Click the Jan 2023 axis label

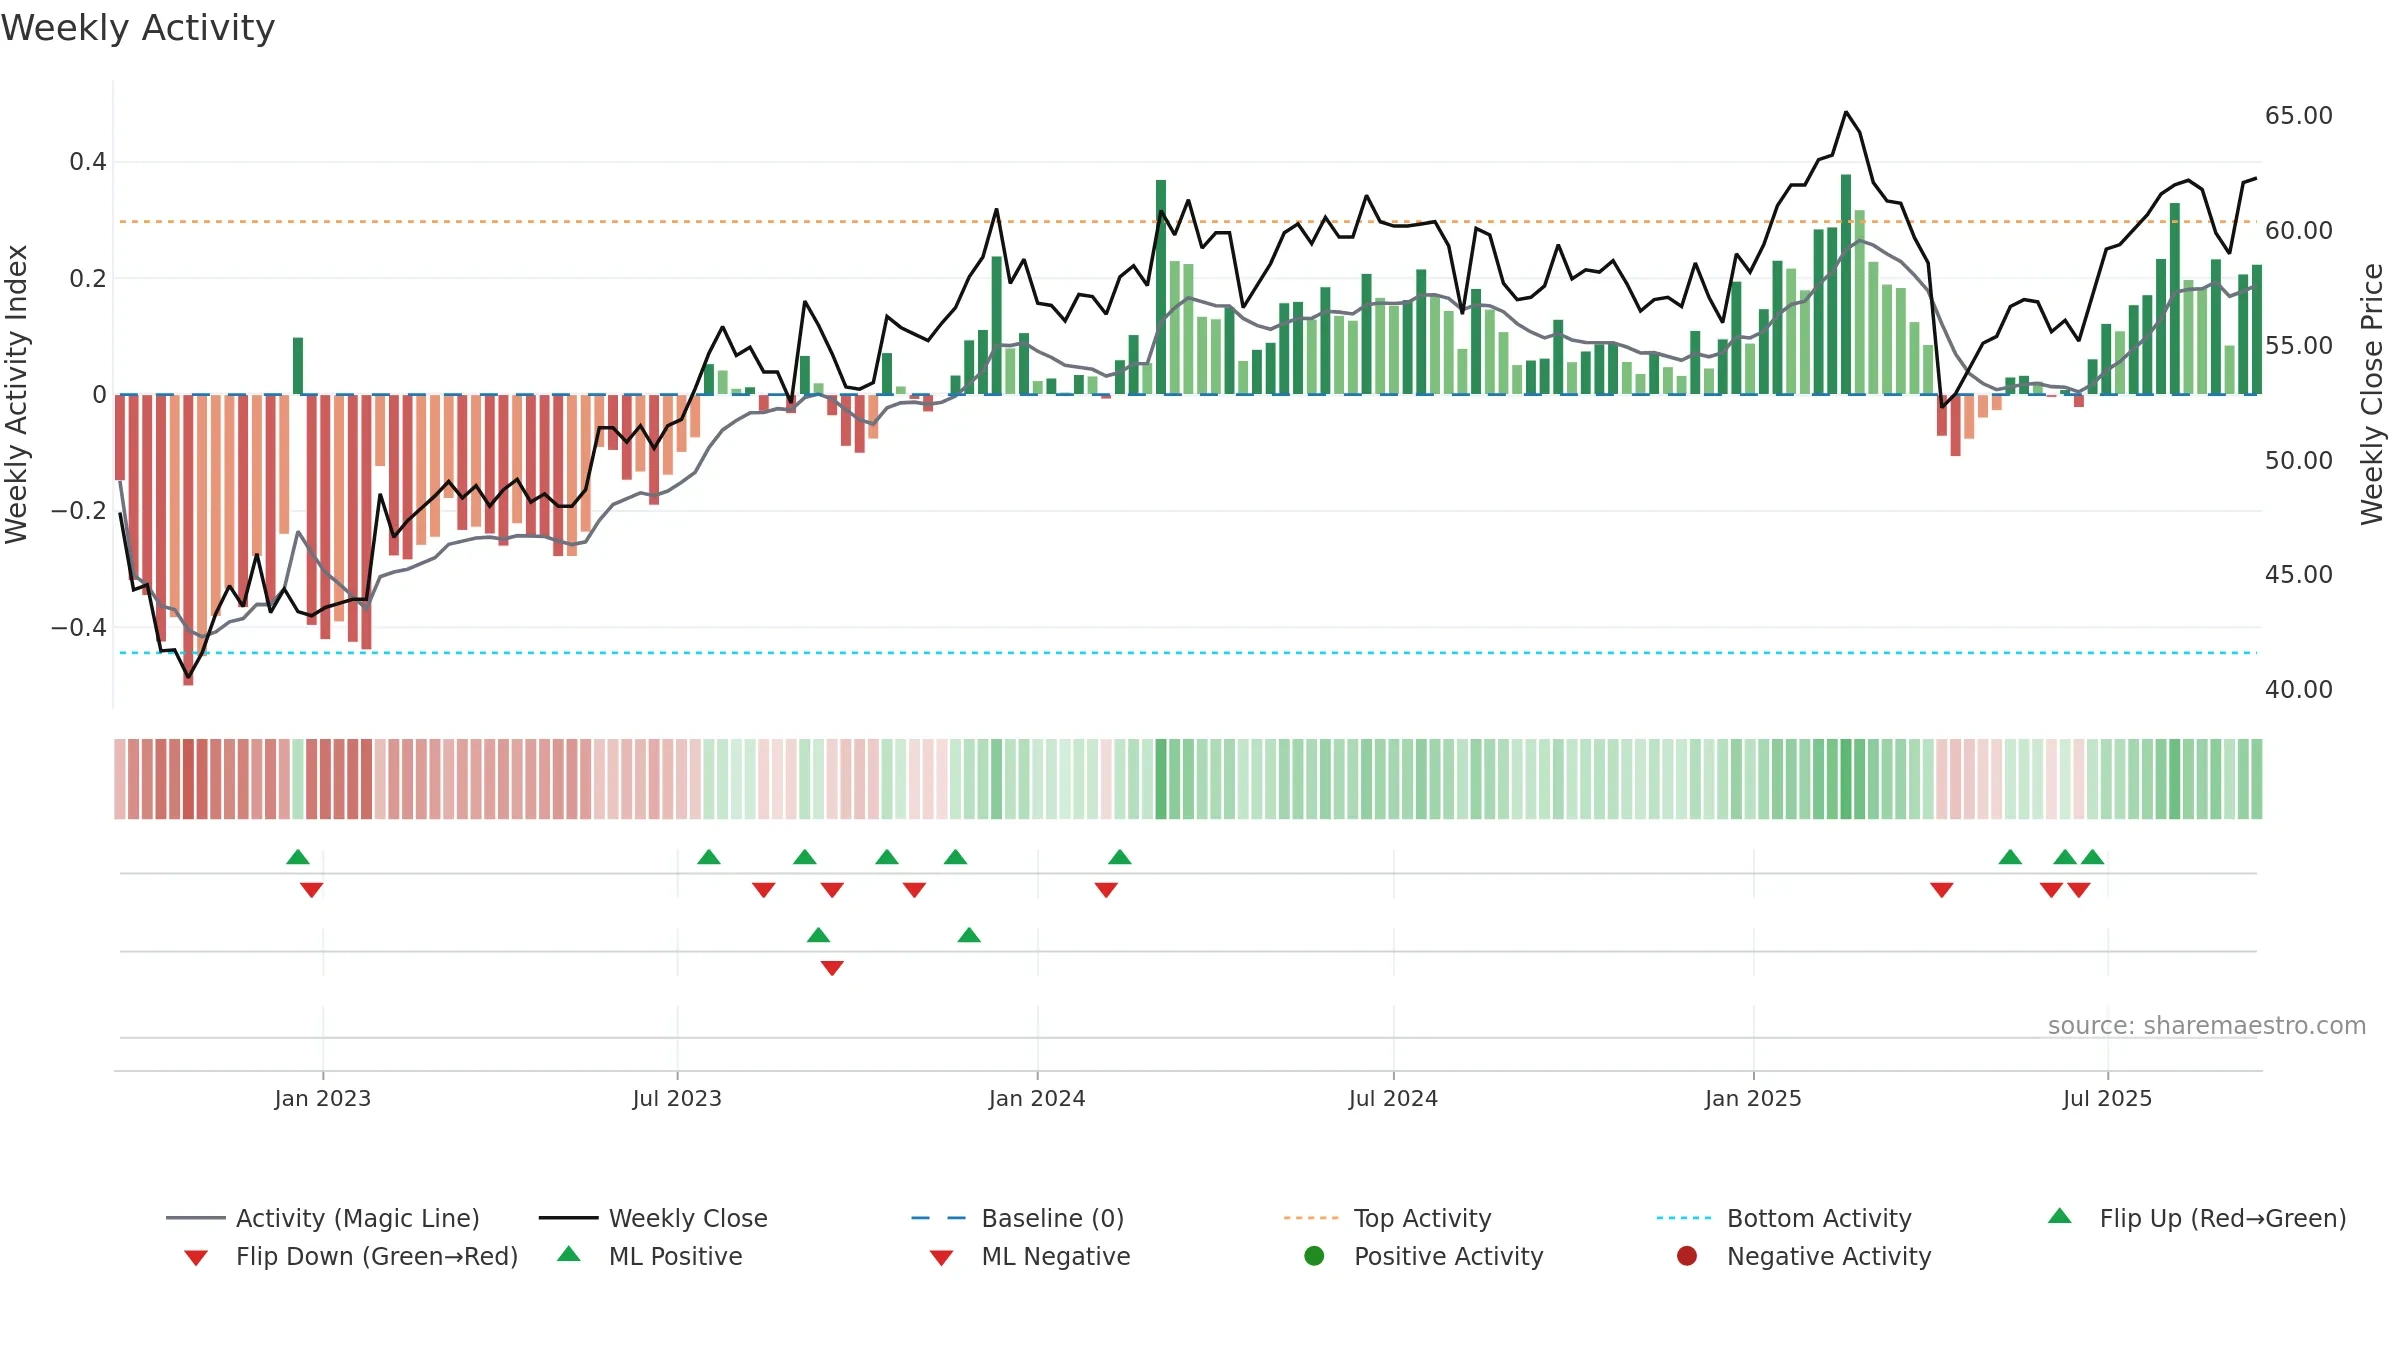coord(323,1098)
